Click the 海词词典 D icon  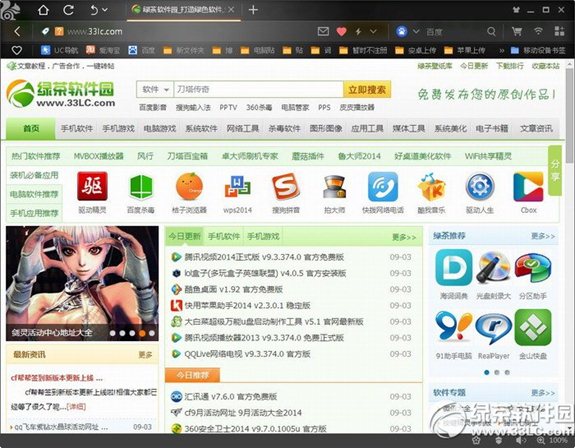click(454, 268)
